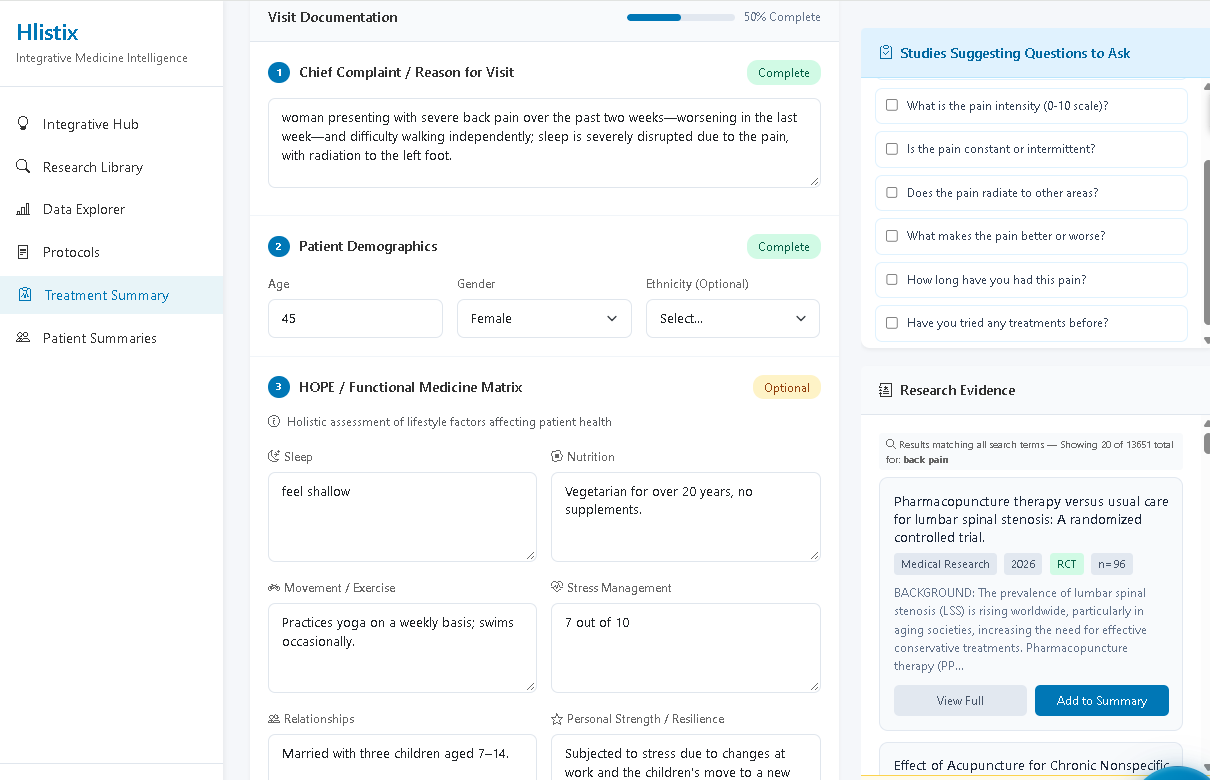Viewport: 1210px width, 780px height.
Task: Click the moon icon beside the Sleep label
Action: pos(274,457)
